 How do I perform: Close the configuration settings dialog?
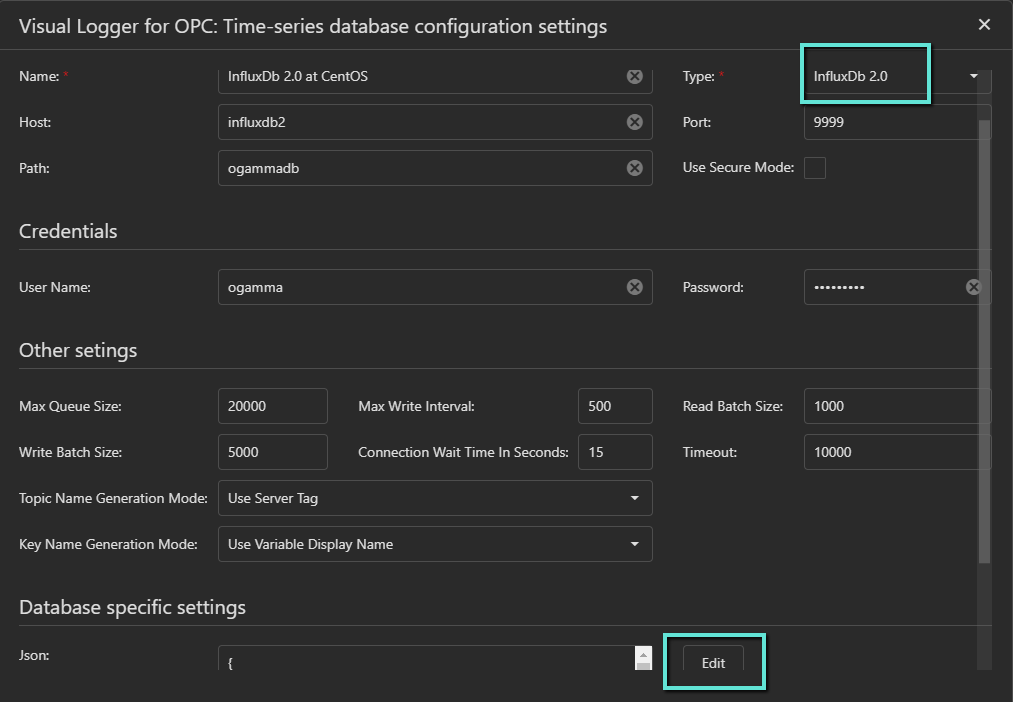[984, 26]
